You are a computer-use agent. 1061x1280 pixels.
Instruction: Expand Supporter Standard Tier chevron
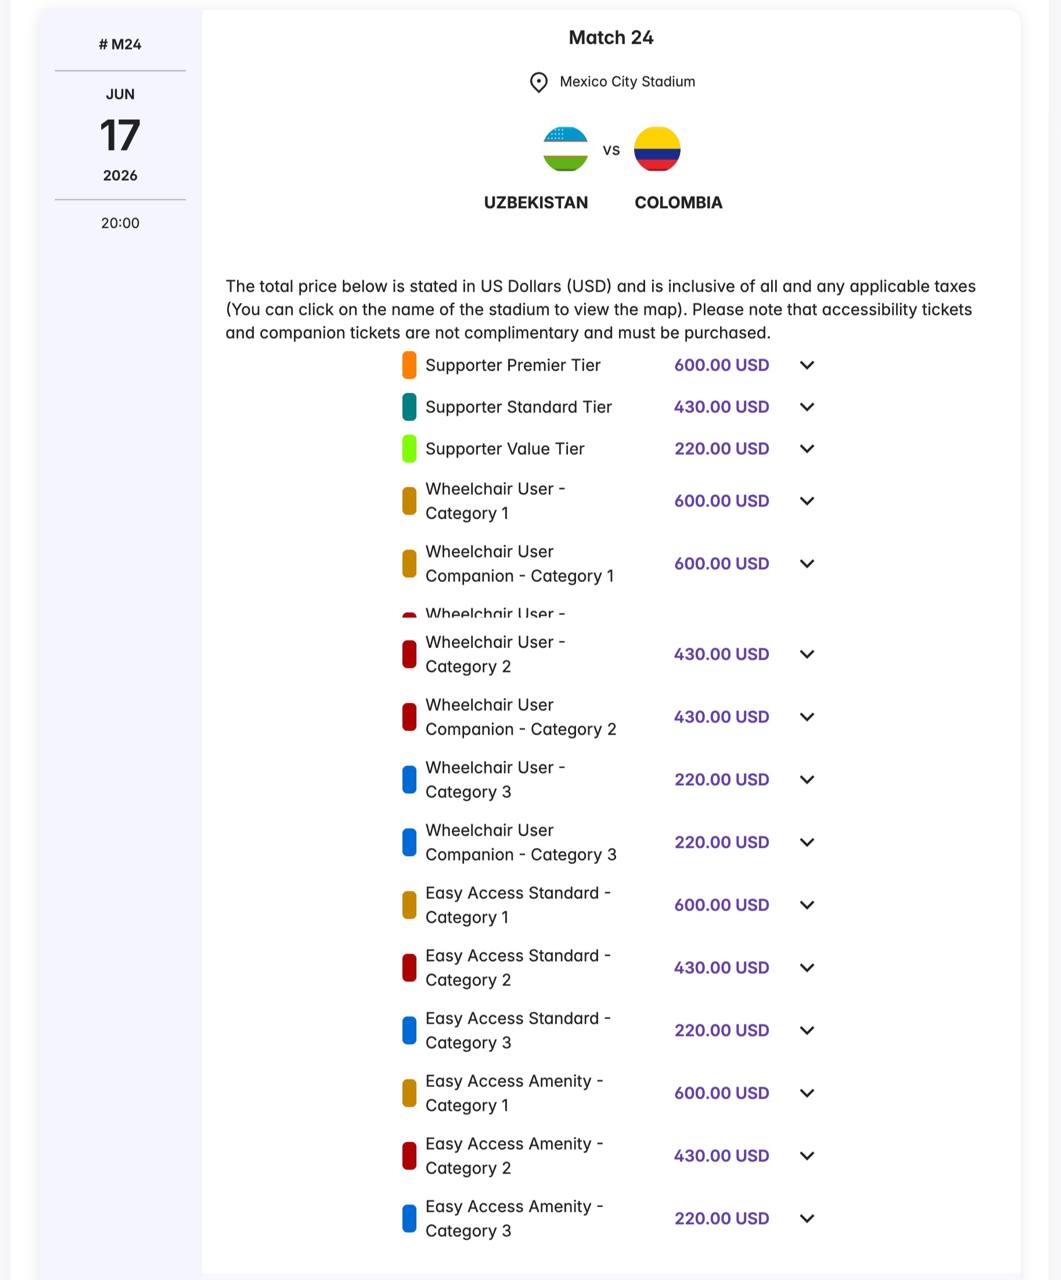(x=807, y=407)
